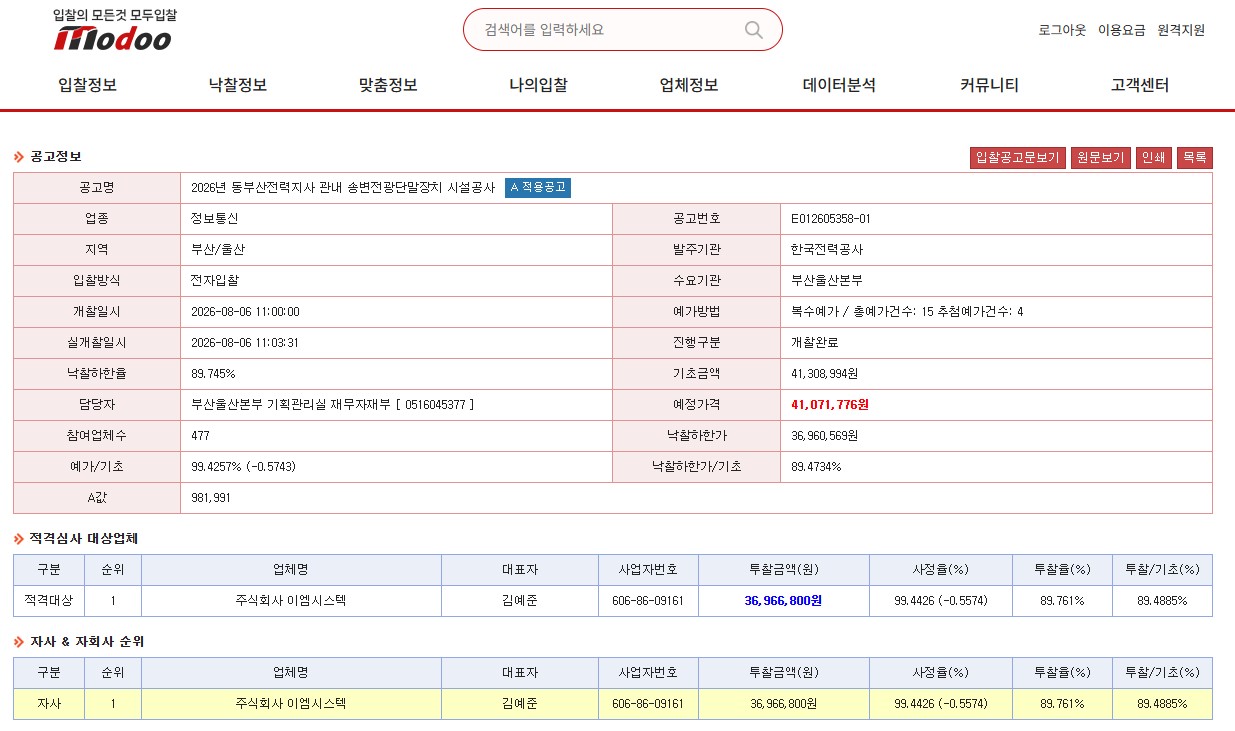
Task: Open the 맞춤정보 menu
Action: tap(388, 85)
